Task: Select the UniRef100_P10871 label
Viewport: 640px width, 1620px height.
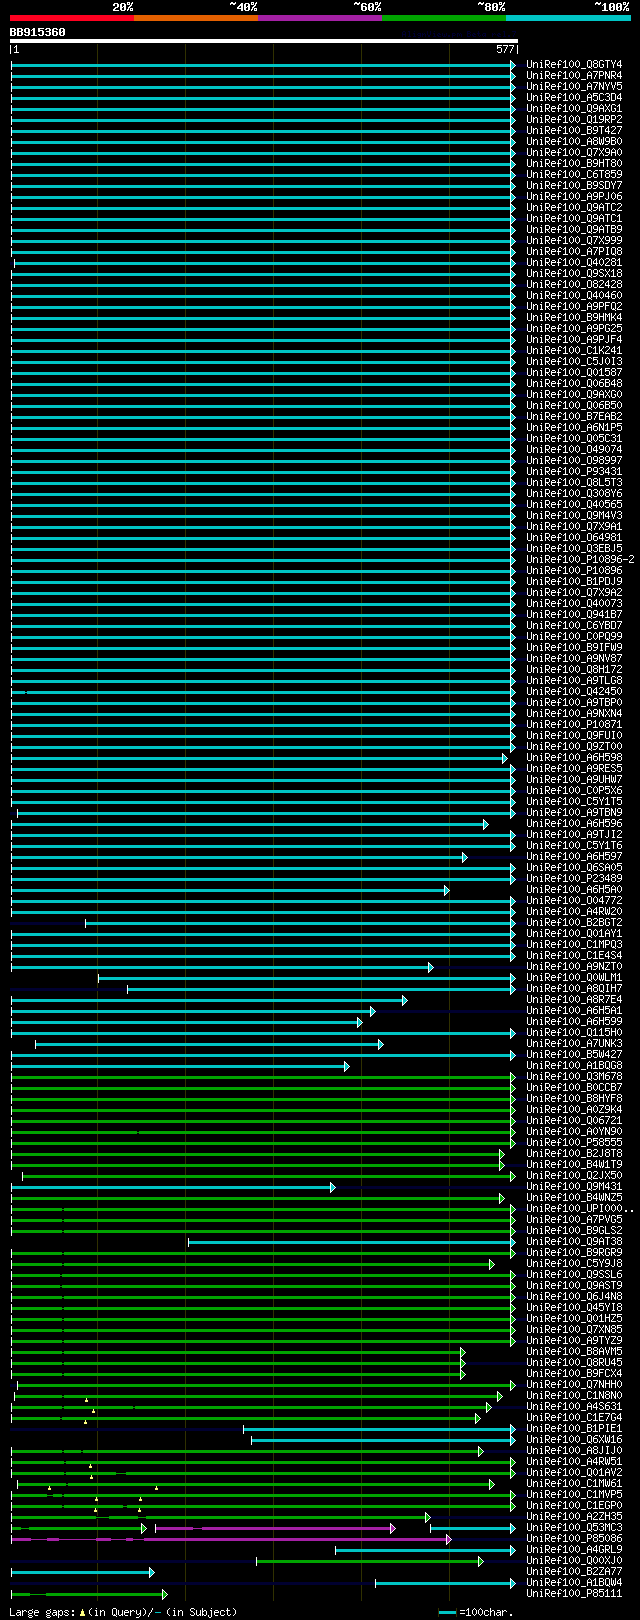Action: pyautogui.click(x=574, y=725)
